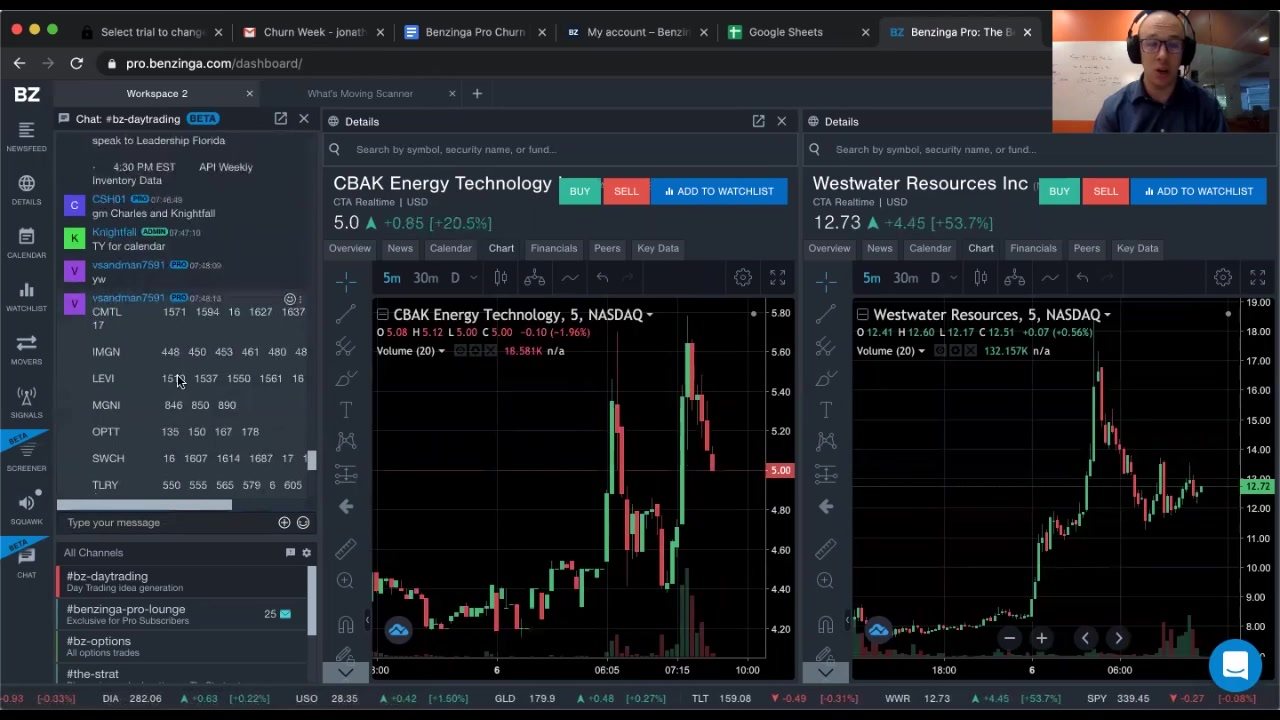Screen dimensions: 1280x720
Task: Switch to What's Moving Scanner workspace tab
Action: click(360, 94)
